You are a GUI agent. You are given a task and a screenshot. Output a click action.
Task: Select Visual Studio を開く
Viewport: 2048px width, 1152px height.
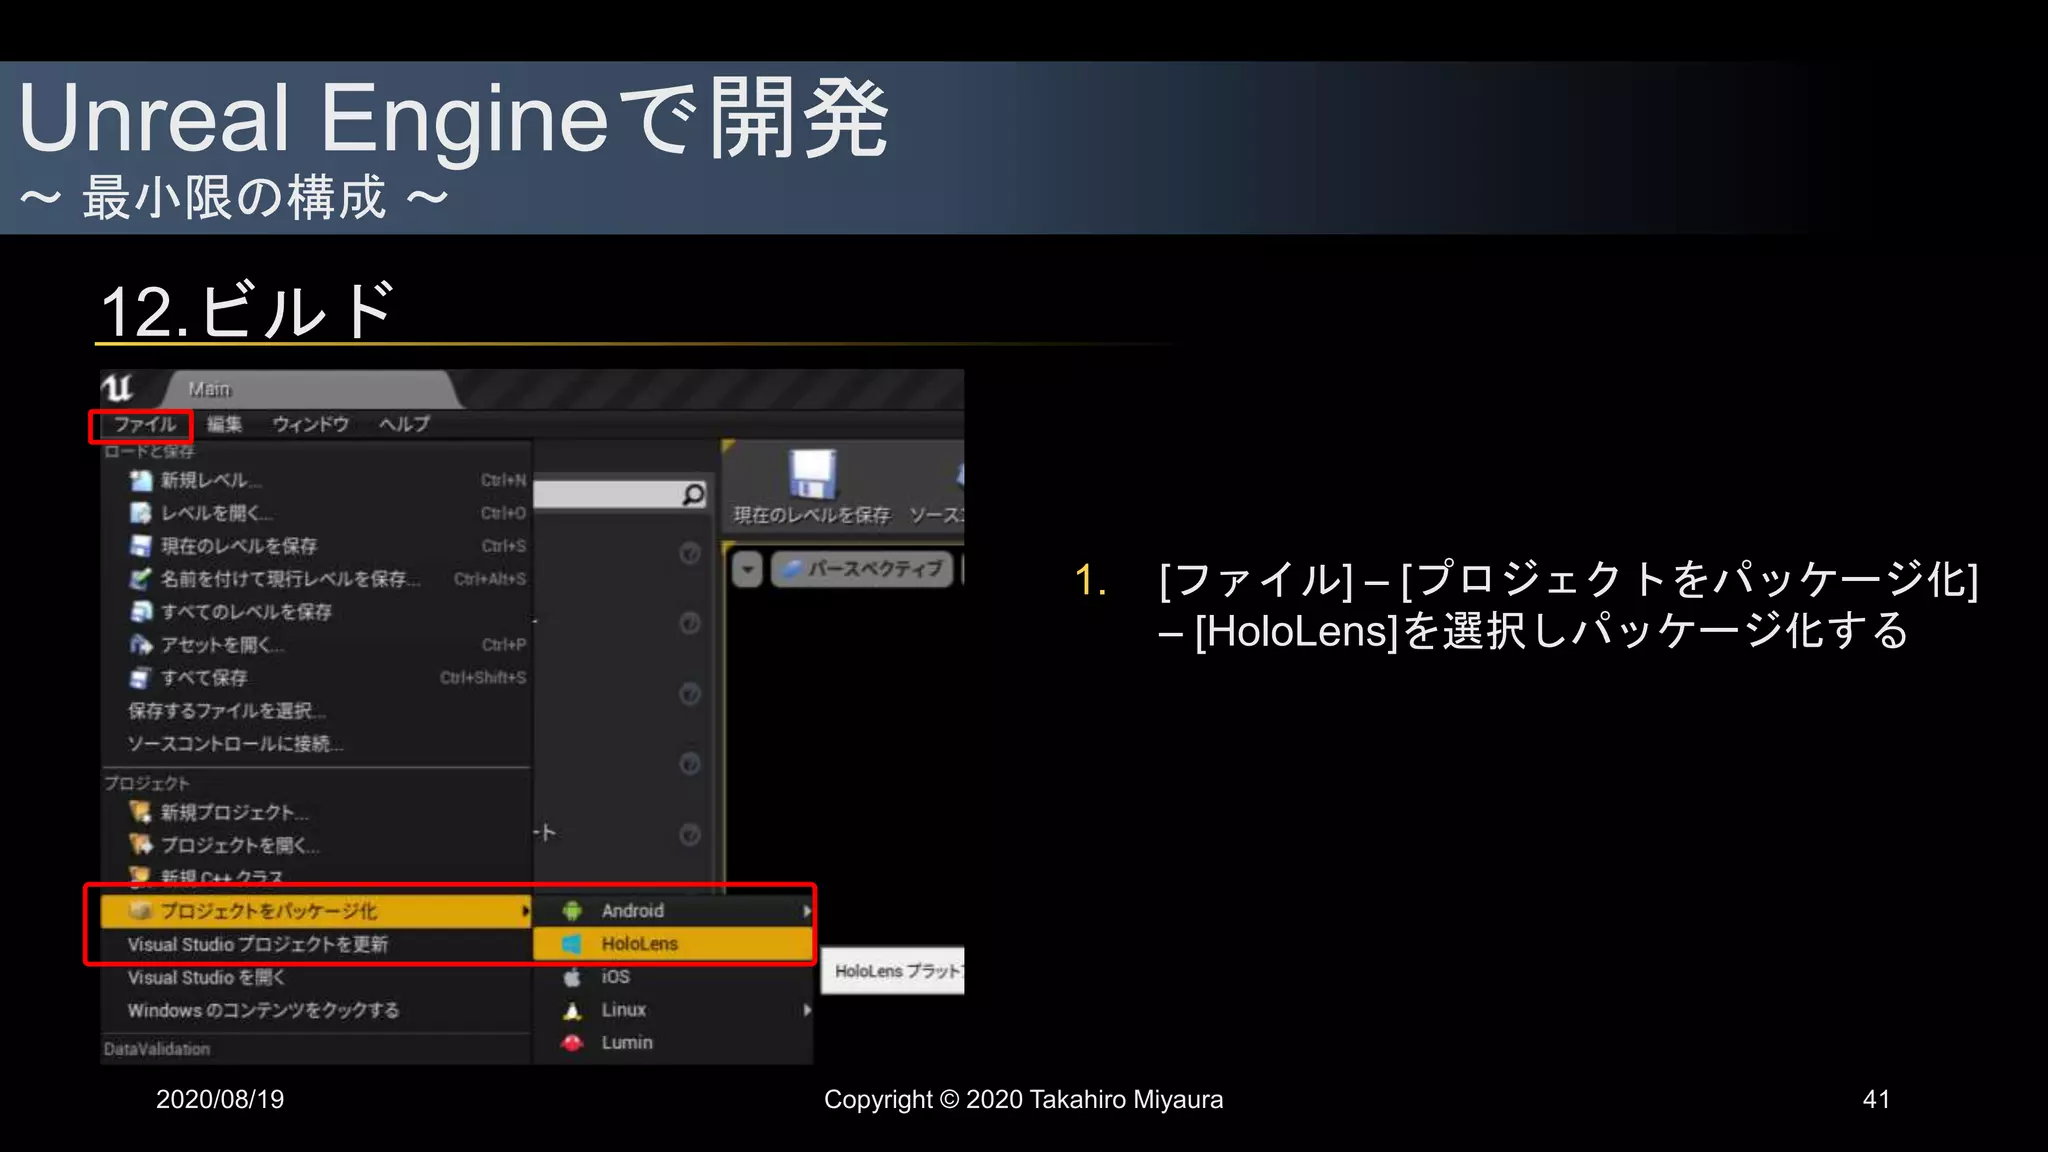tap(316, 978)
